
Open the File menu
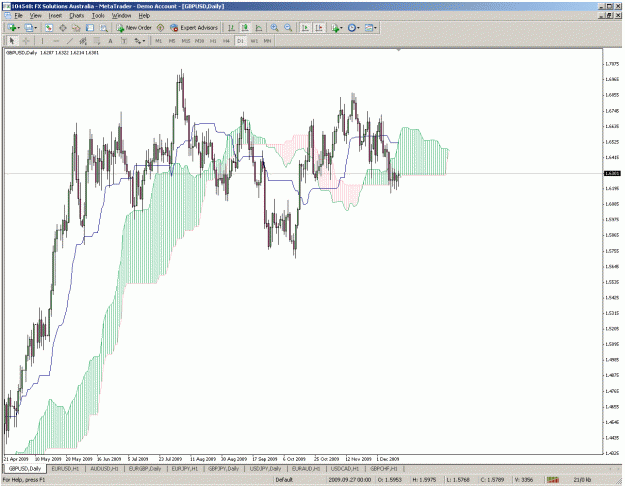click(x=18, y=16)
